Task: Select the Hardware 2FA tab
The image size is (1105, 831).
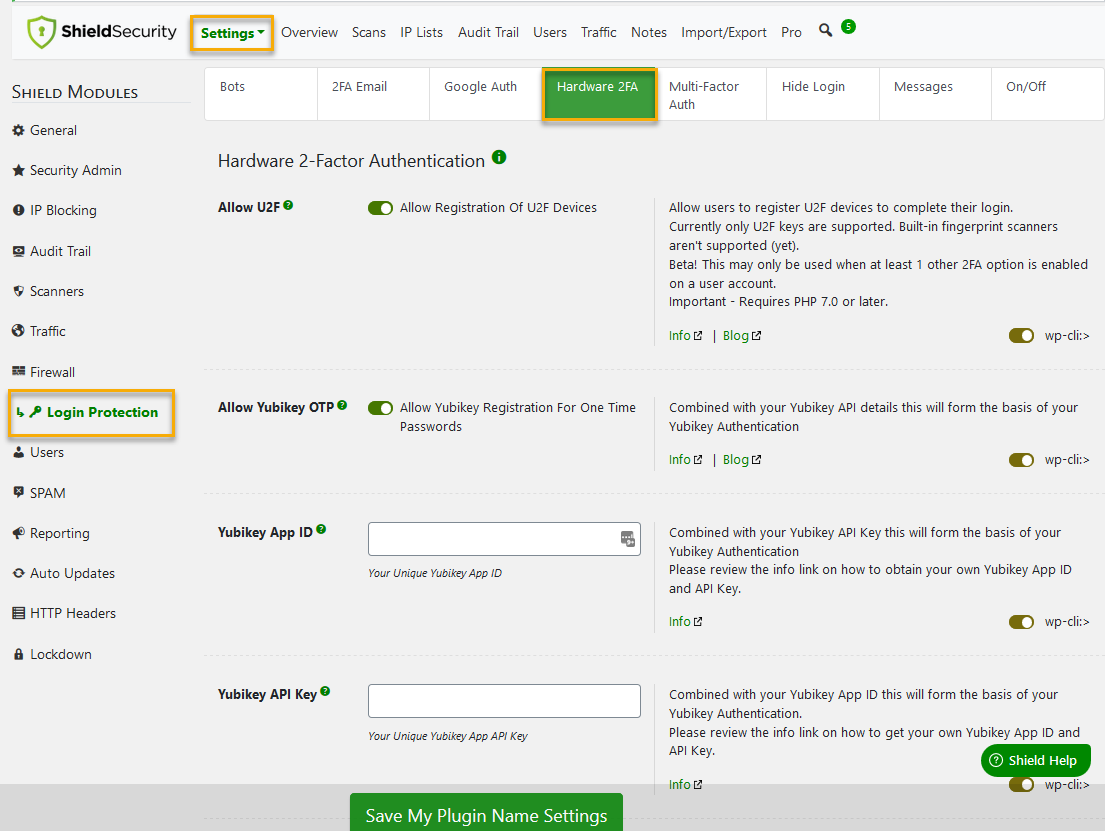Action: pyautogui.click(x=599, y=94)
